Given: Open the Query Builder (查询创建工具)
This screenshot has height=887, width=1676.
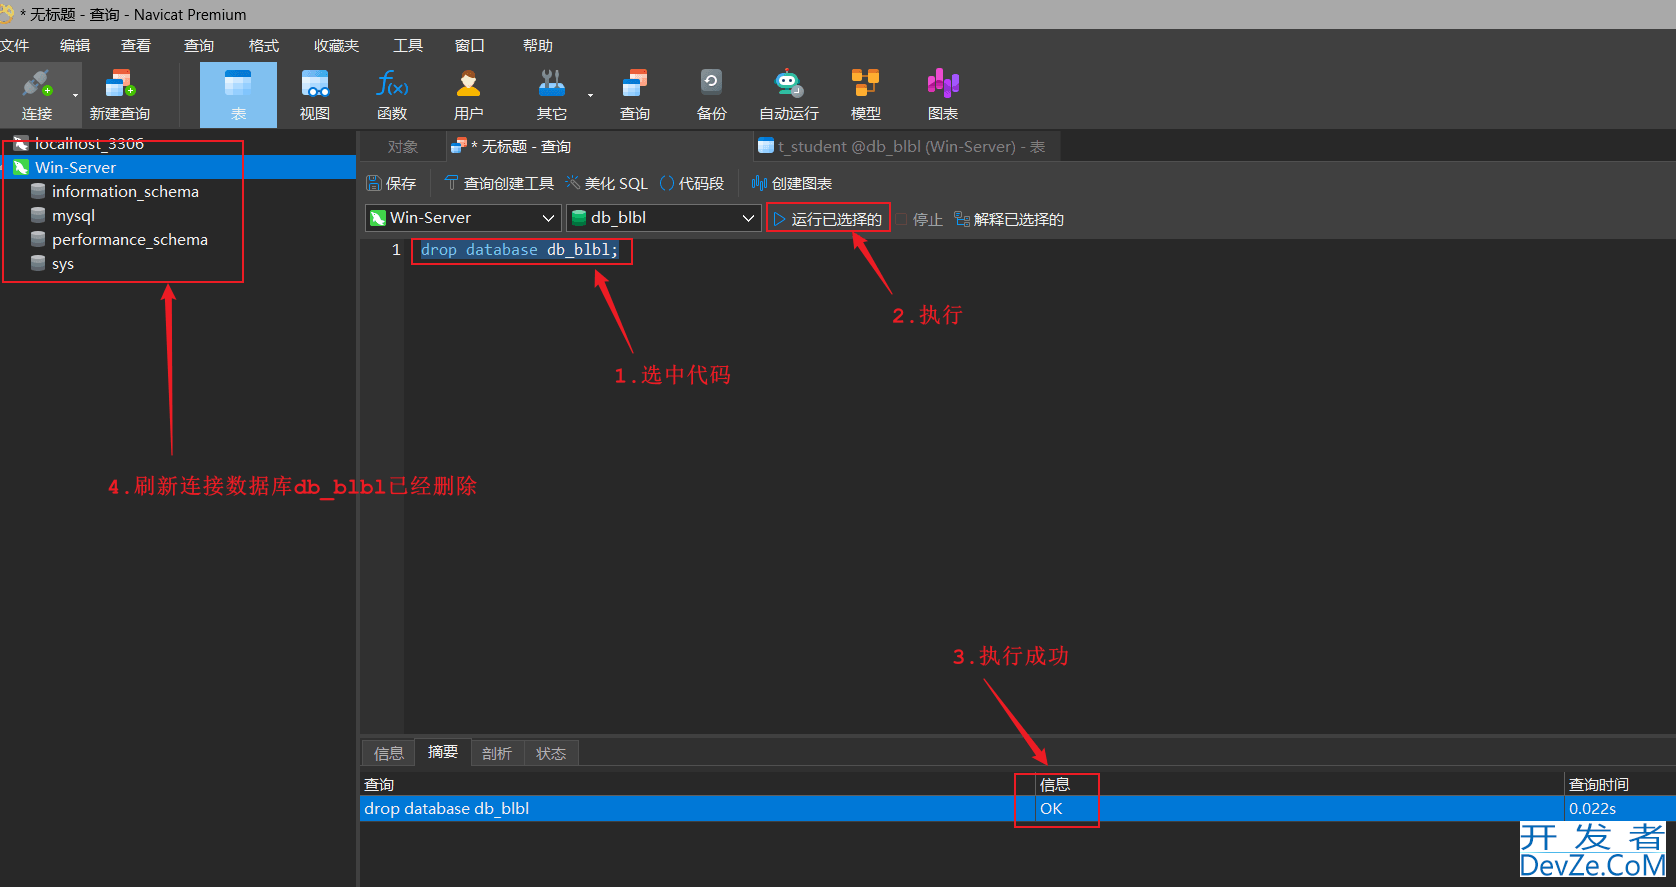Looking at the screenshot, I should (x=499, y=183).
